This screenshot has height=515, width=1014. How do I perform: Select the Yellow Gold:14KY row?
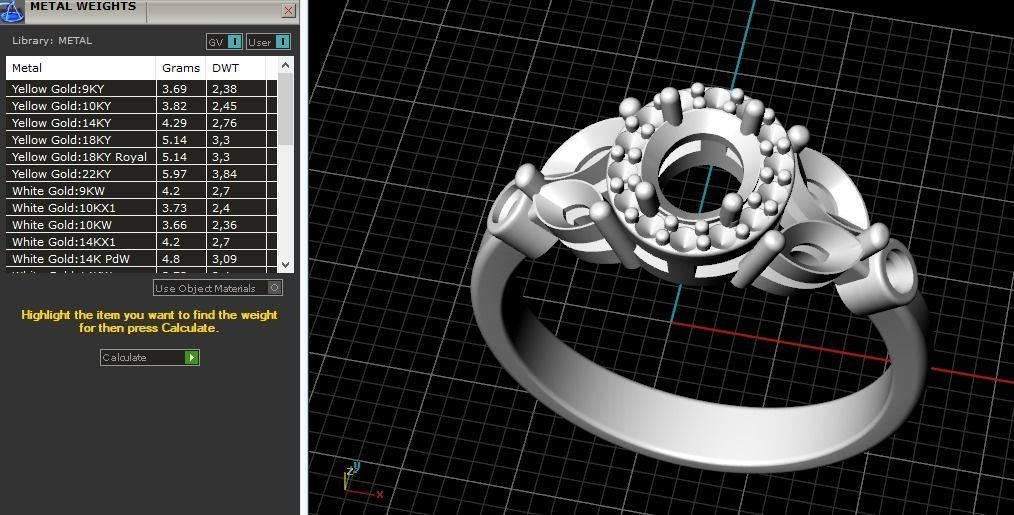coord(142,123)
